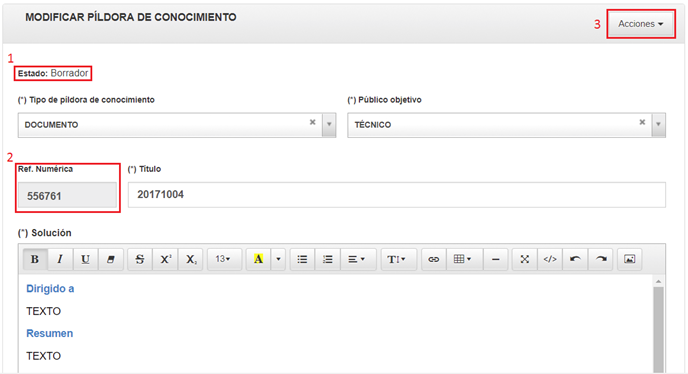
Task: Switch to code view in editor
Action: pyautogui.click(x=550, y=259)
